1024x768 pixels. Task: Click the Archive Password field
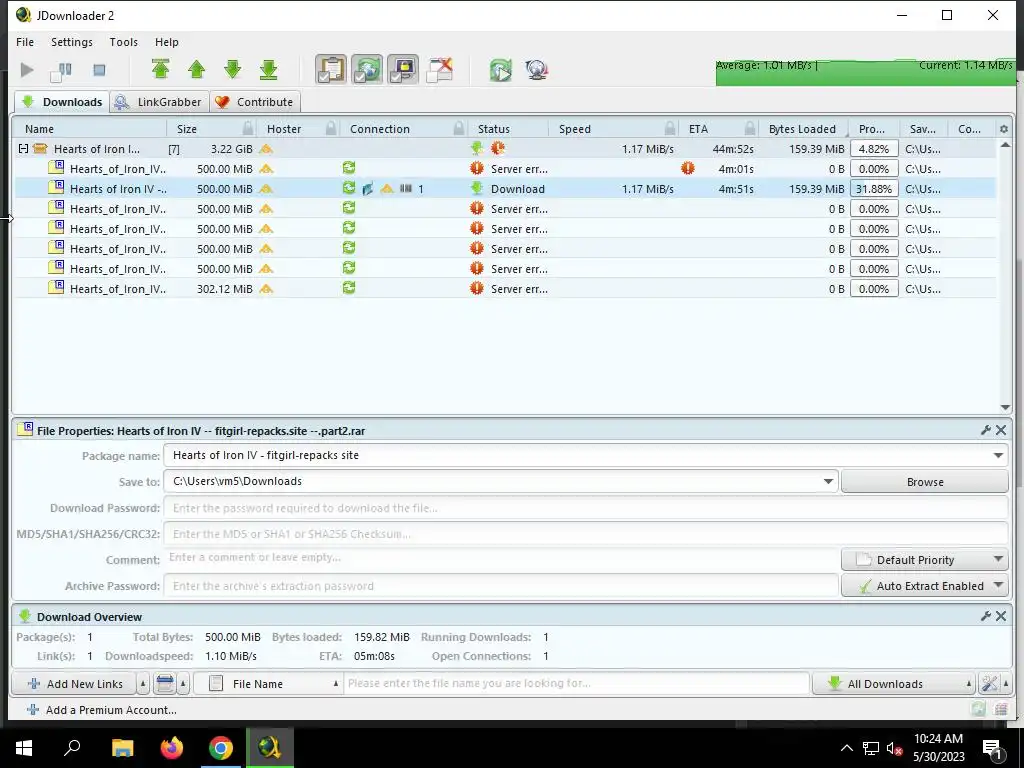(x=501, y=586)
